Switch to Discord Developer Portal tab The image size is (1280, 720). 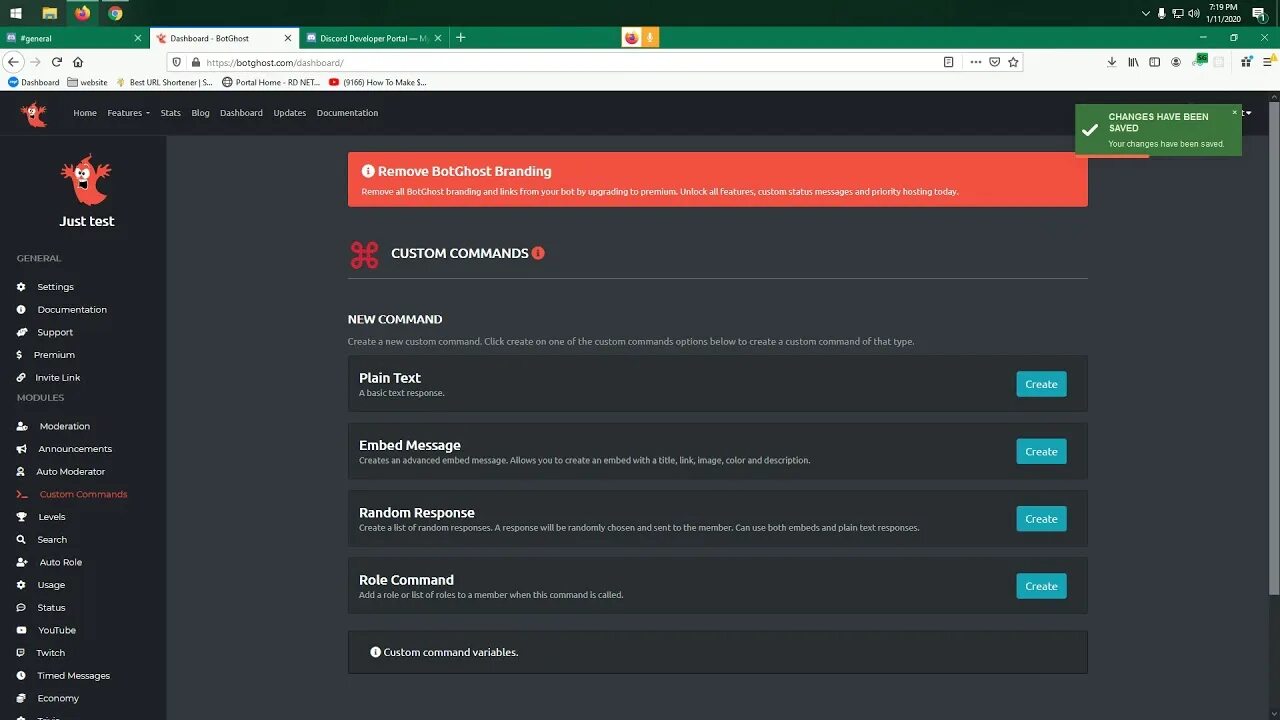tap(374, 38)
